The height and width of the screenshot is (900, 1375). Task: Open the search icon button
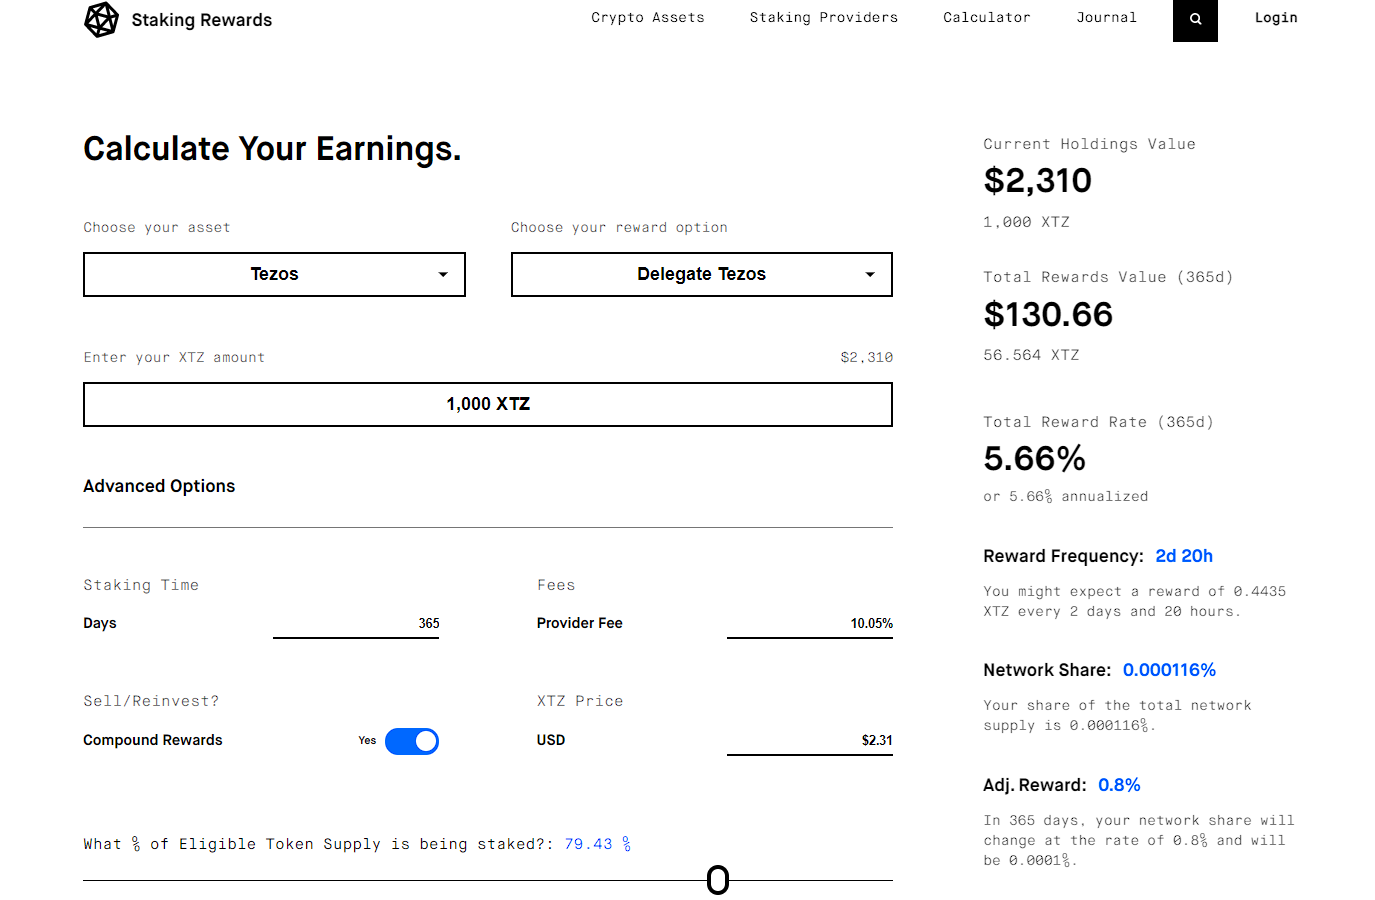pyautogui.click(x=1195, y=19)
